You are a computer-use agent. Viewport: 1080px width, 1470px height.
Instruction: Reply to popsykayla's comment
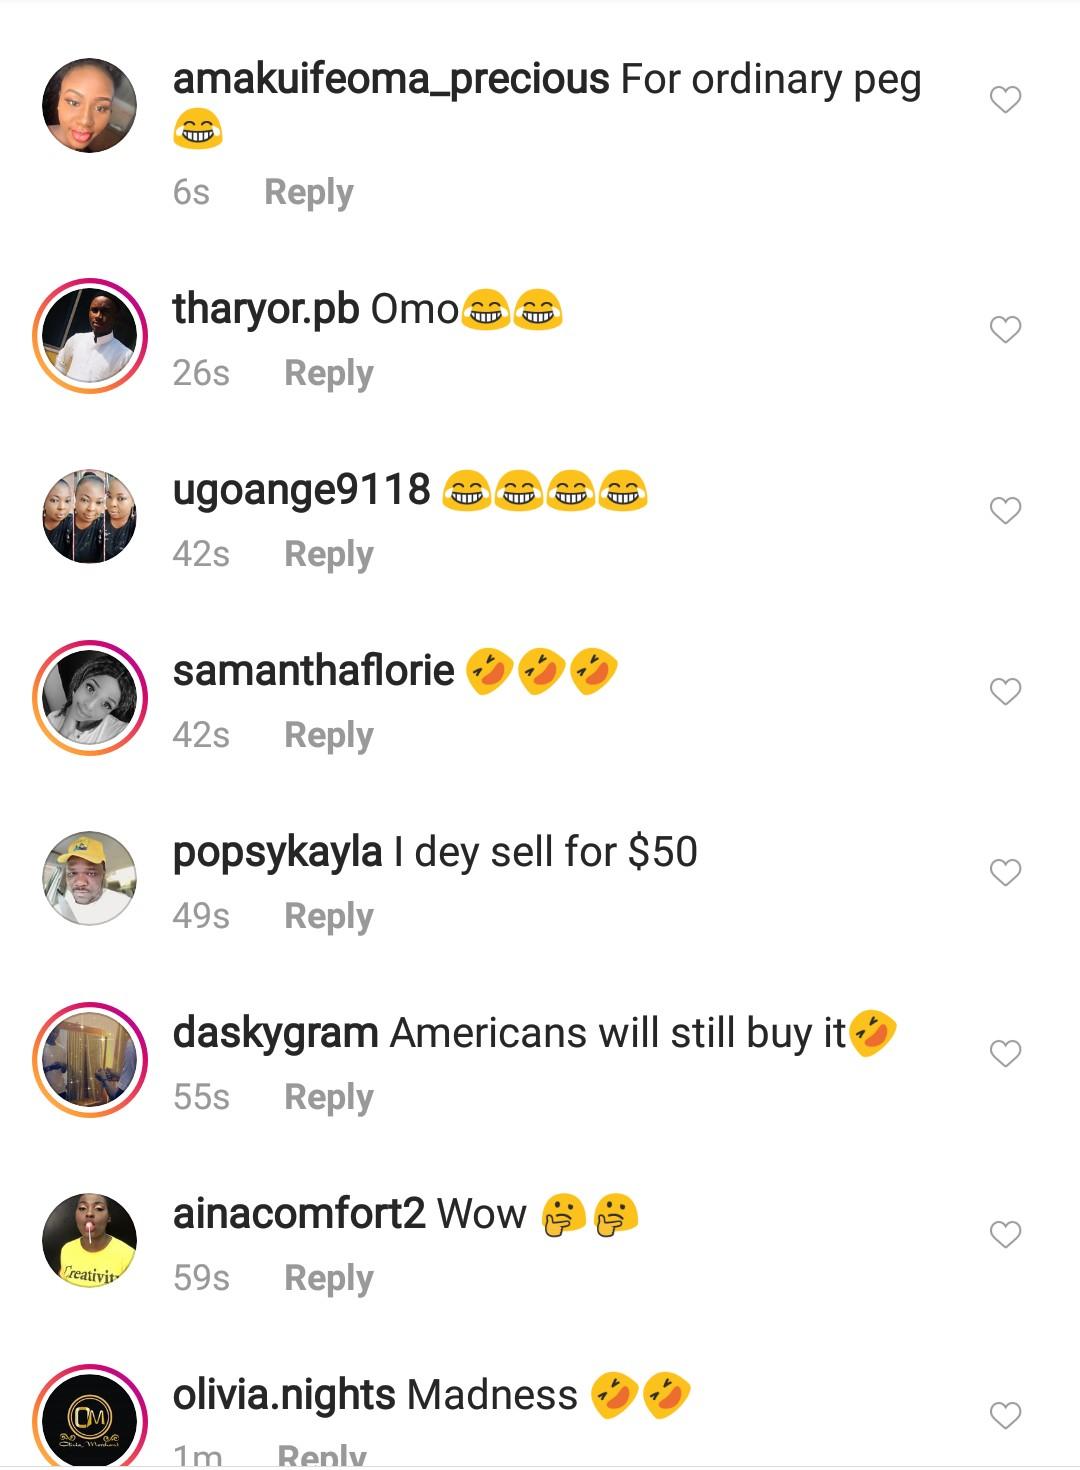click(x=329, y=916)
